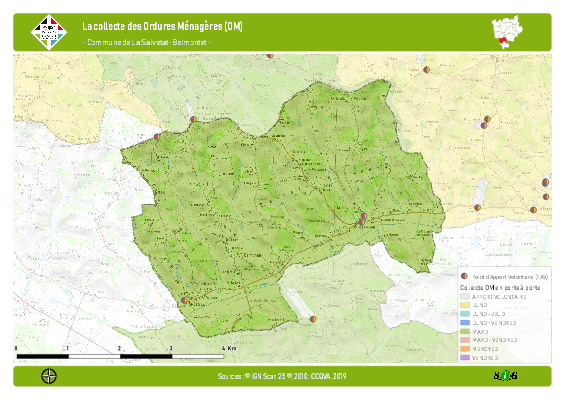This screenshot has width=565, height=400.
Task: Click the 'MARDI - VENDREDI' legend label
Action: pos(495,340)
